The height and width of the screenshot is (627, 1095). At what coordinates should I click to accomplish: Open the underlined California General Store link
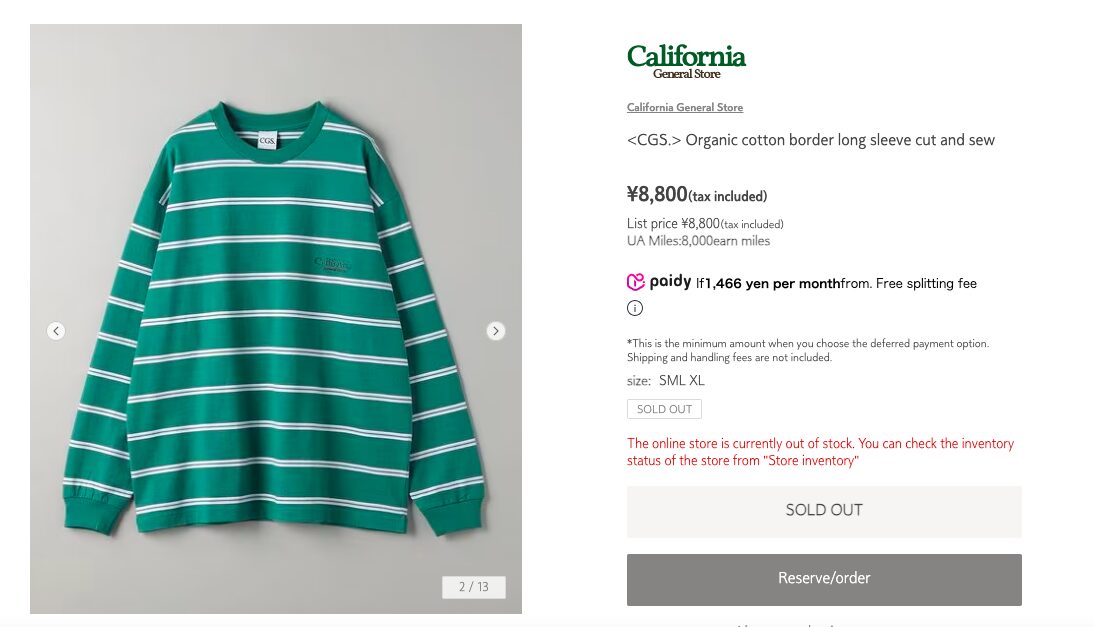[685, 107]
